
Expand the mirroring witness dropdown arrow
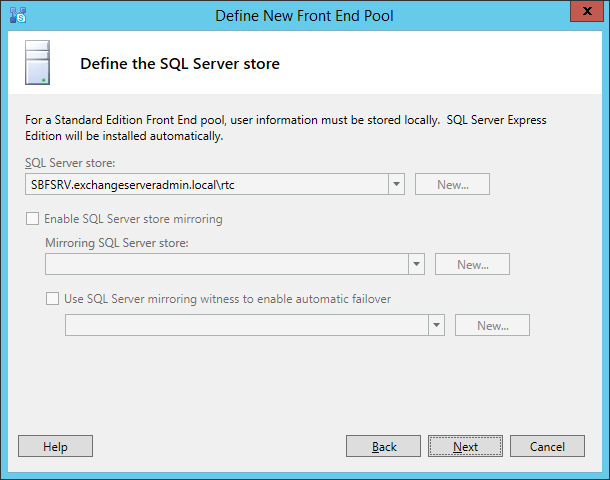click(436, 325)
